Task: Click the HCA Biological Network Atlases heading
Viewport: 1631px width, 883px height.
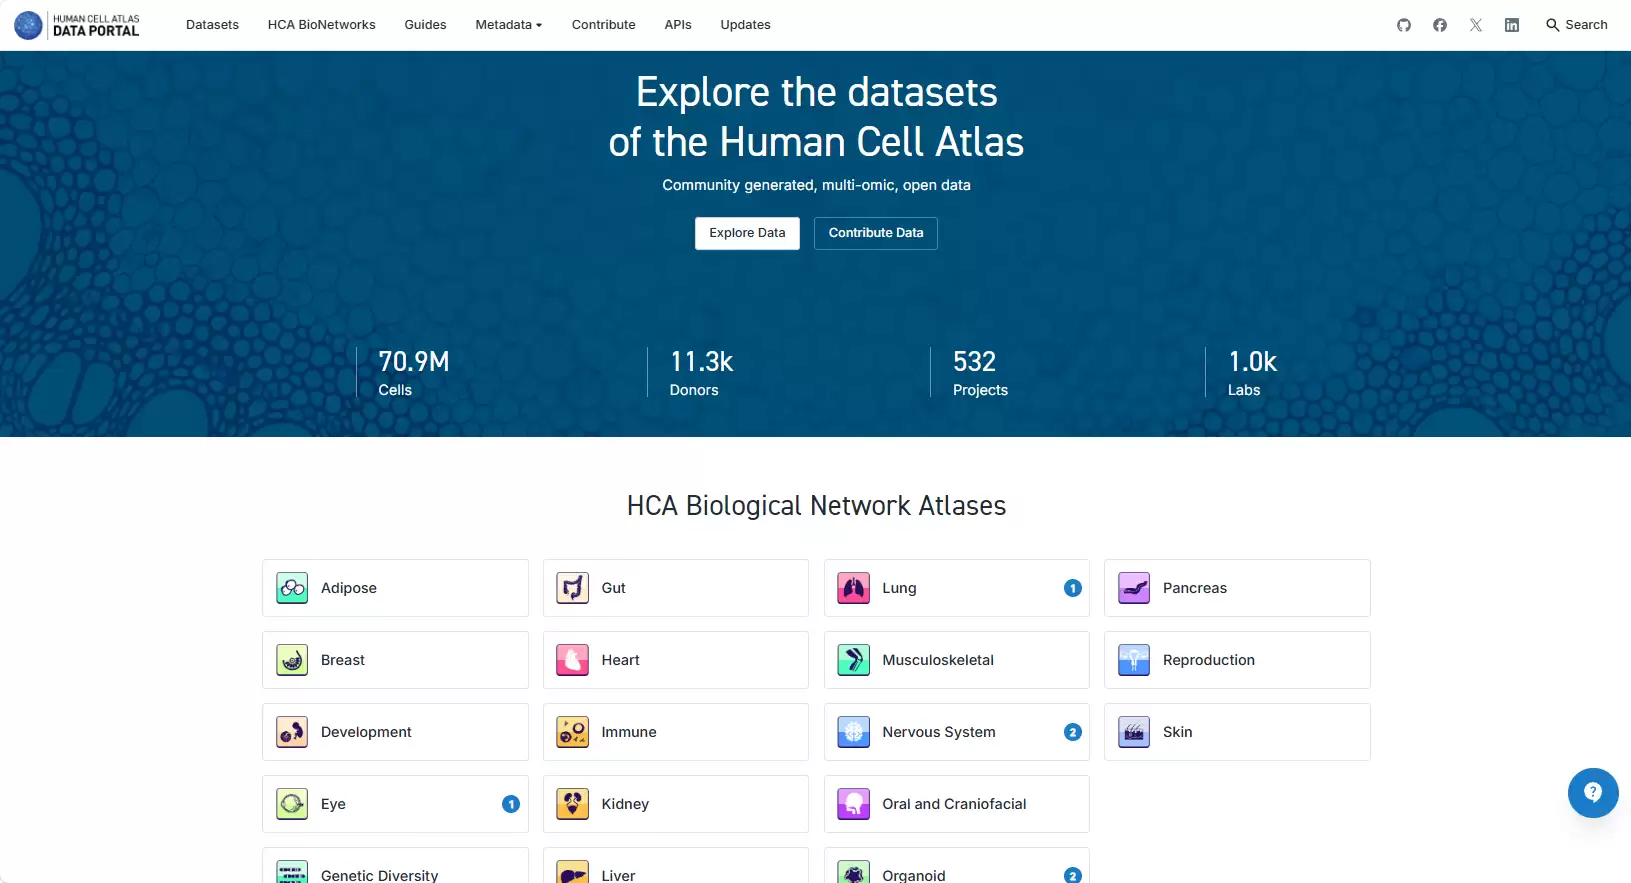Action: 816,506
